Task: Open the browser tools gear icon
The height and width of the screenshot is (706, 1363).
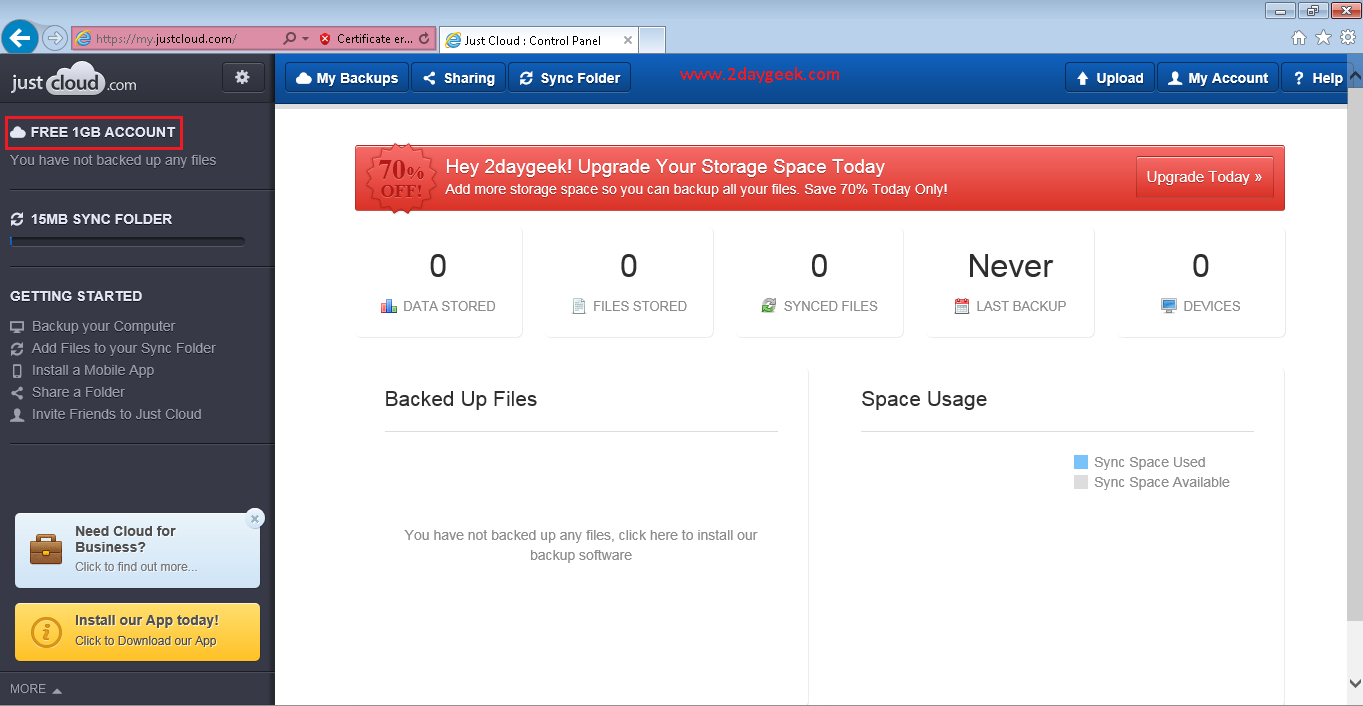Action: click(x=1347, y=37)
